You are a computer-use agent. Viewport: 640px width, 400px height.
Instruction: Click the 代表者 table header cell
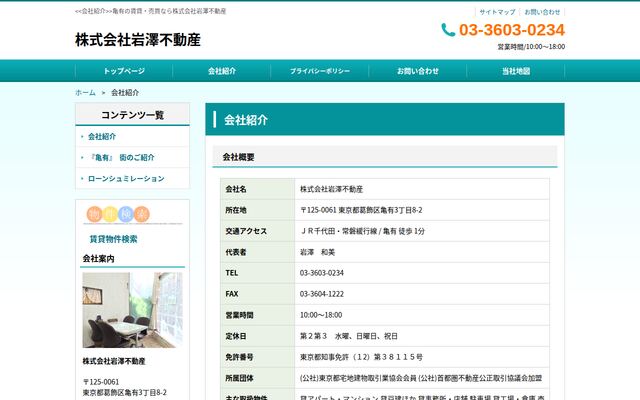(x=258, y=252)
